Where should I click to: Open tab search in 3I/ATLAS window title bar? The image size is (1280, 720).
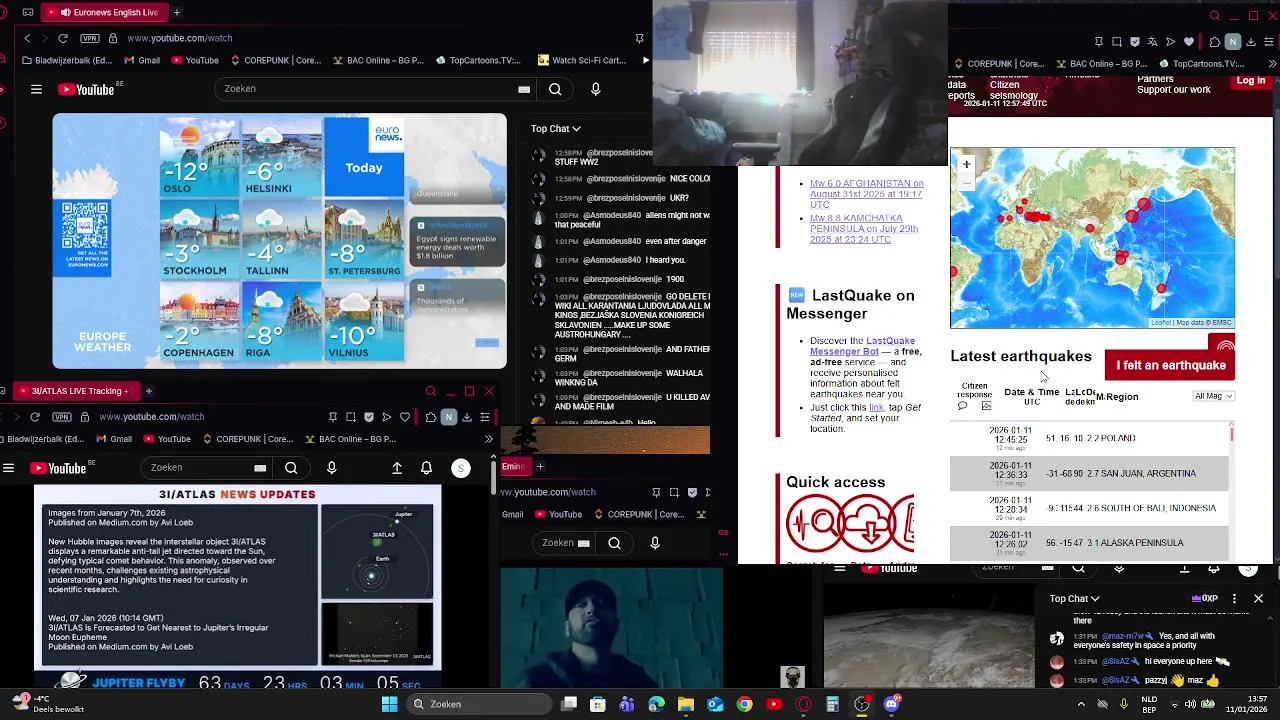pos(431,391)
